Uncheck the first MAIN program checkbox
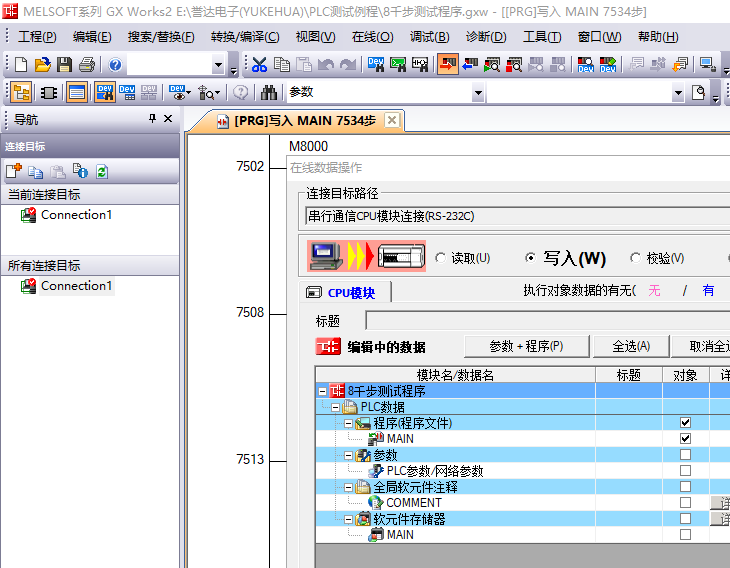Screen dimensions: 730x568 [685, 439]
